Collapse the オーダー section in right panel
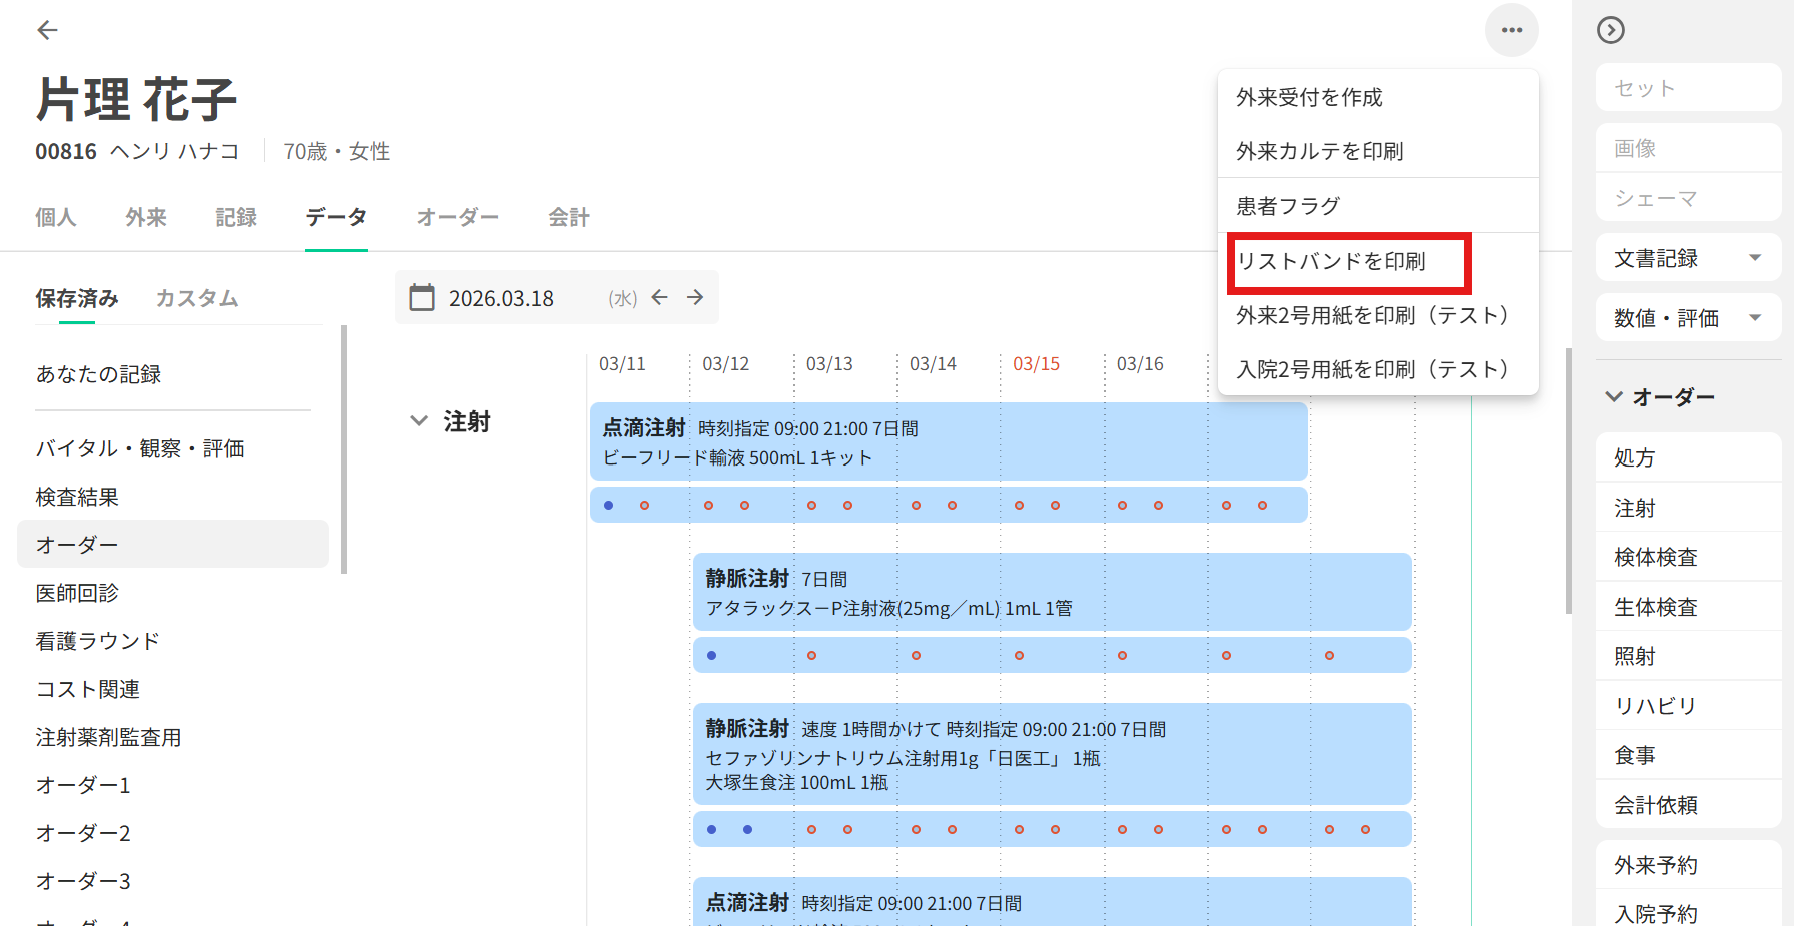1794x926 pixels. click(x=1614, y=397)
